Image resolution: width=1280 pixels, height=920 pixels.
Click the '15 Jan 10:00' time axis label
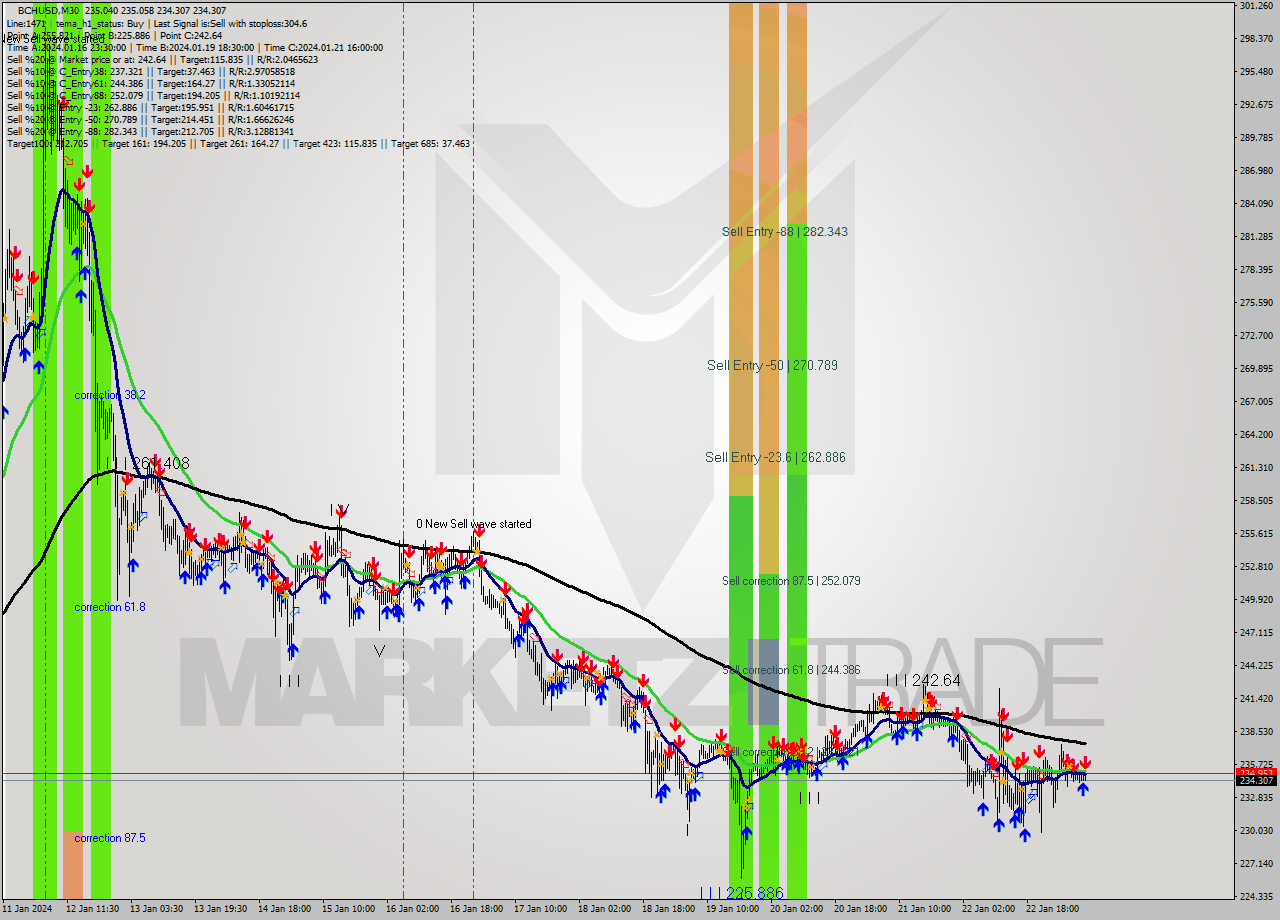(x=348, y=909)
